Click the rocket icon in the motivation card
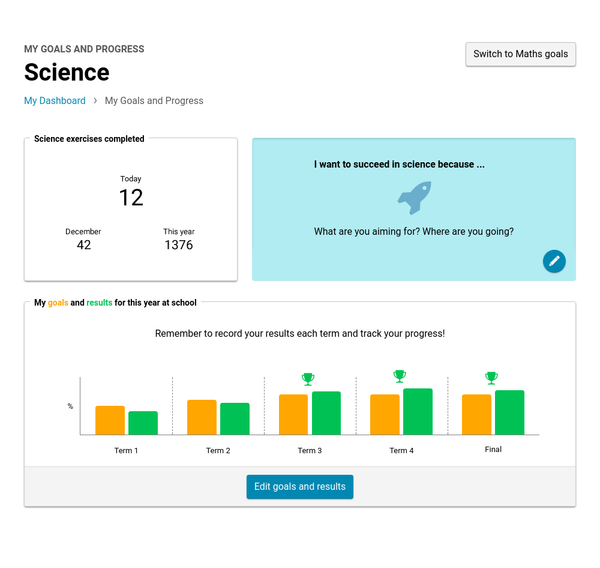 point(414,198)
